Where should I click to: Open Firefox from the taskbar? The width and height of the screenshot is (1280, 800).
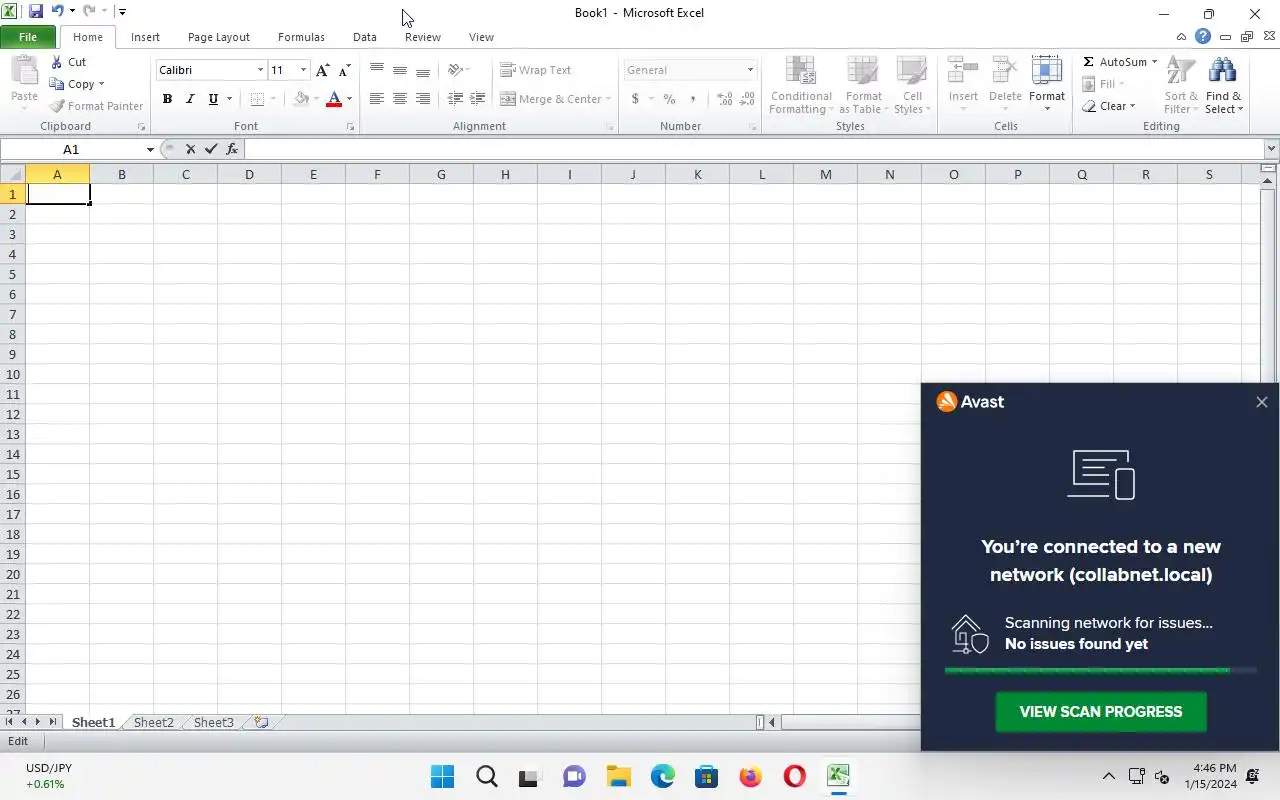coord(750,776)
